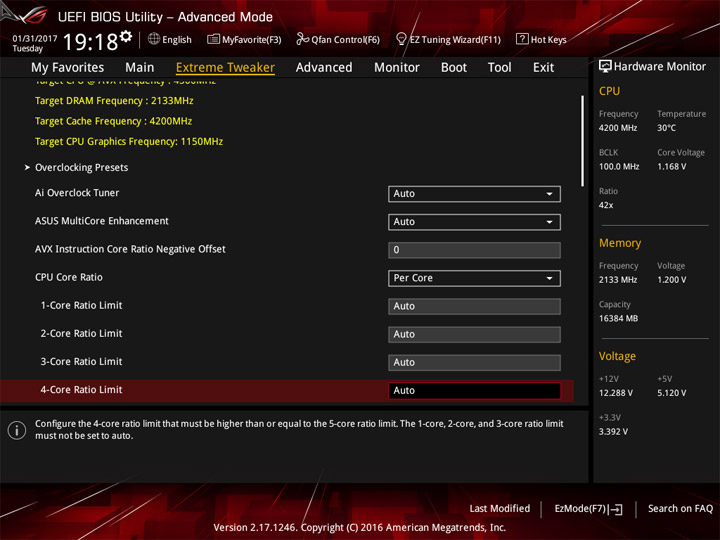Click the settings list vertical scrollbar
Screen dimensions: 720x540
(583, 141)
